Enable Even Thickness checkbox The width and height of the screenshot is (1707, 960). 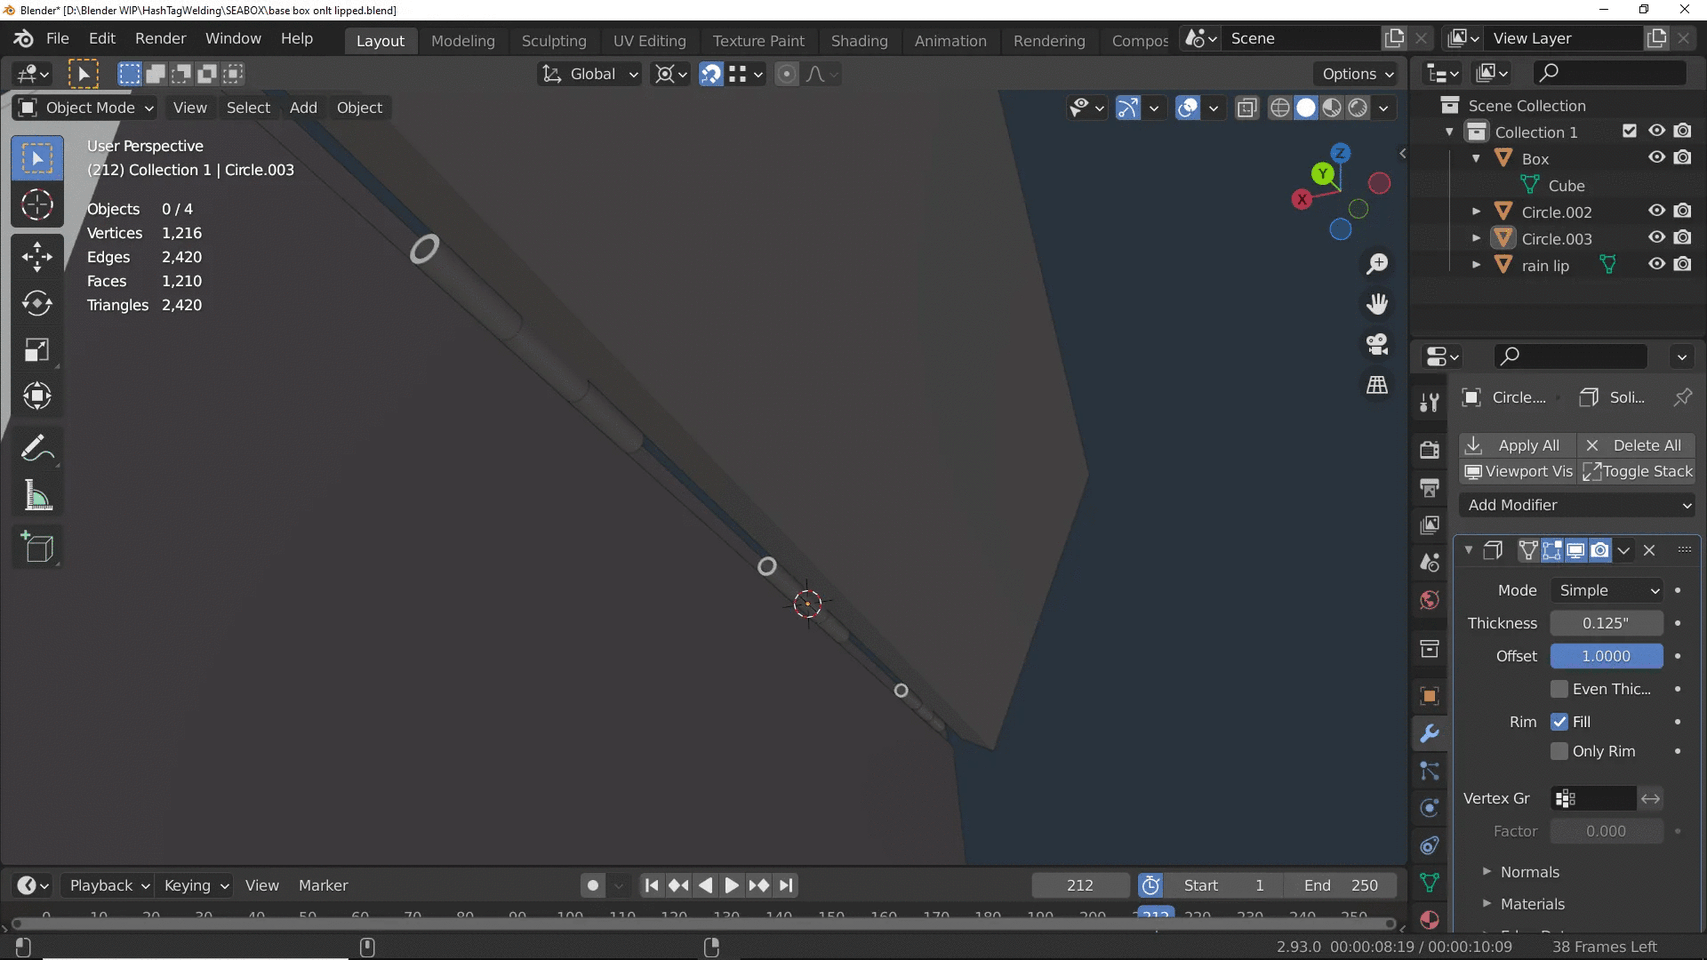tap(1559, 689)
